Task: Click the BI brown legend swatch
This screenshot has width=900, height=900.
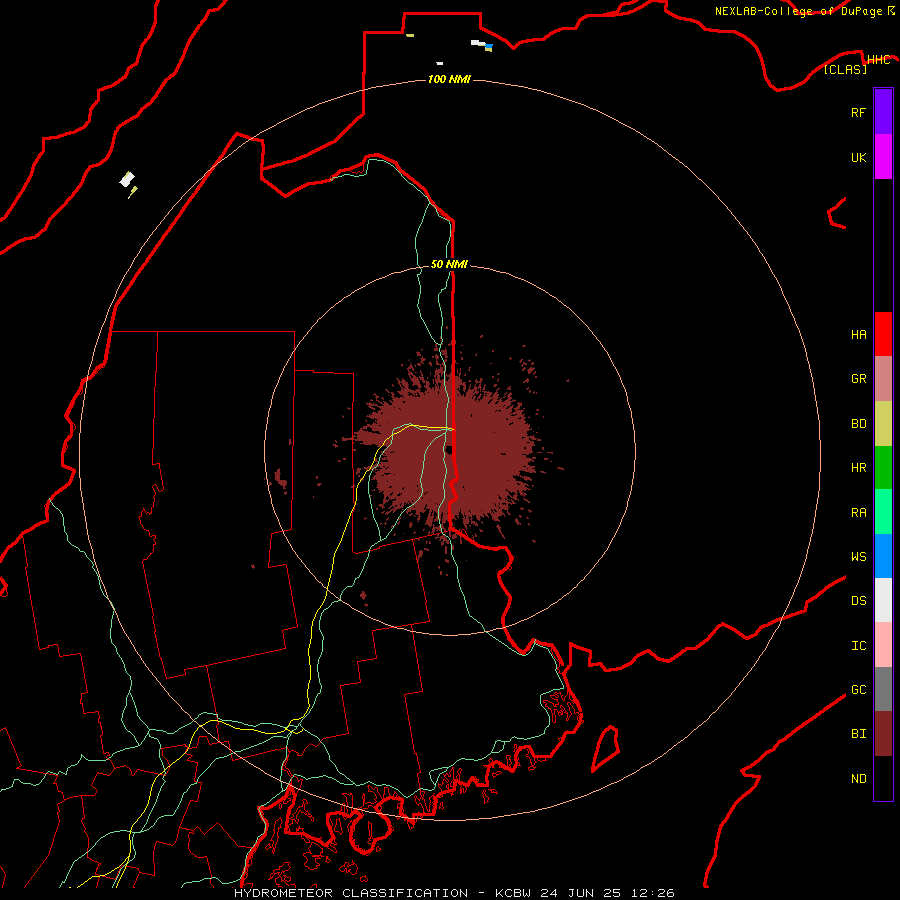Action: [x=883, y=734]
